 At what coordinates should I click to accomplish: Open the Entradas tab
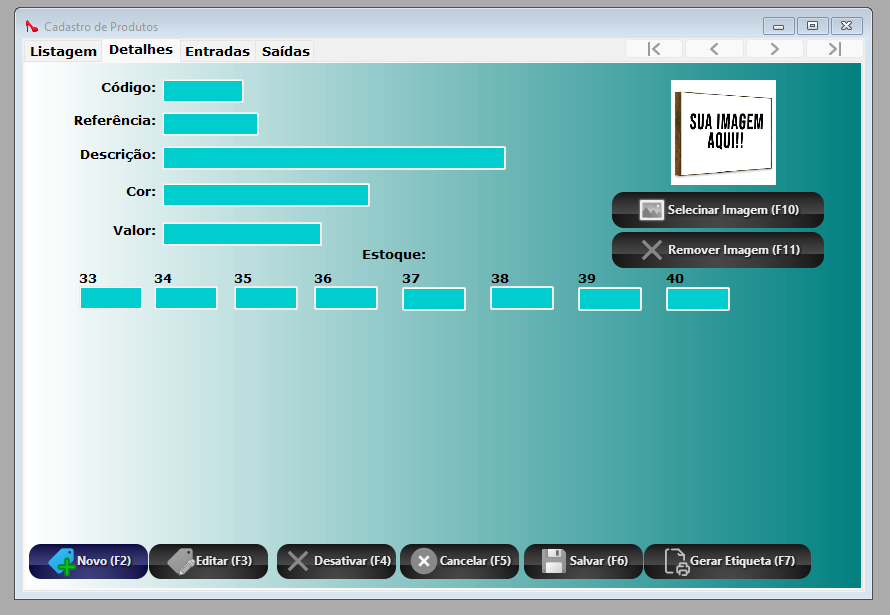217,51
